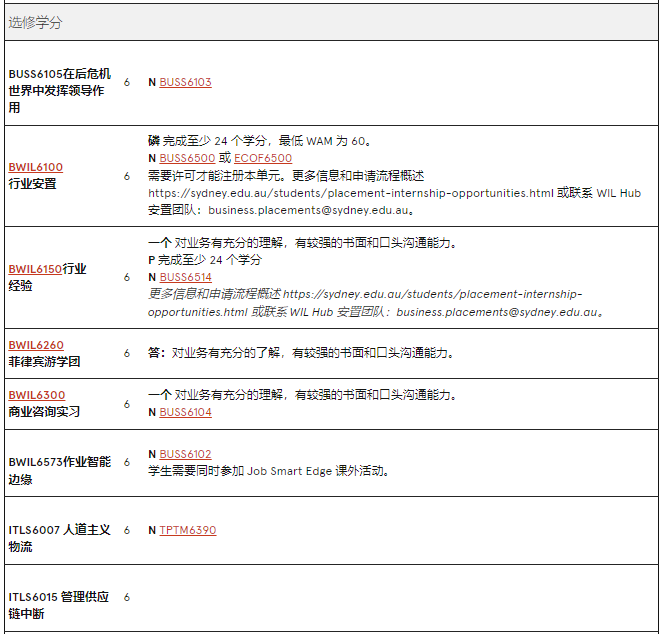Viewport: 662px width, 634px height.
Task: Open the BUSS6102 link
Action: point(185,454)
